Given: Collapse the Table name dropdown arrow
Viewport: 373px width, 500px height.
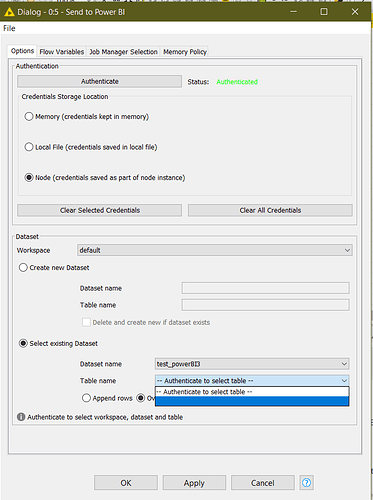Looking at the screenshot, I should click(344, 381).
